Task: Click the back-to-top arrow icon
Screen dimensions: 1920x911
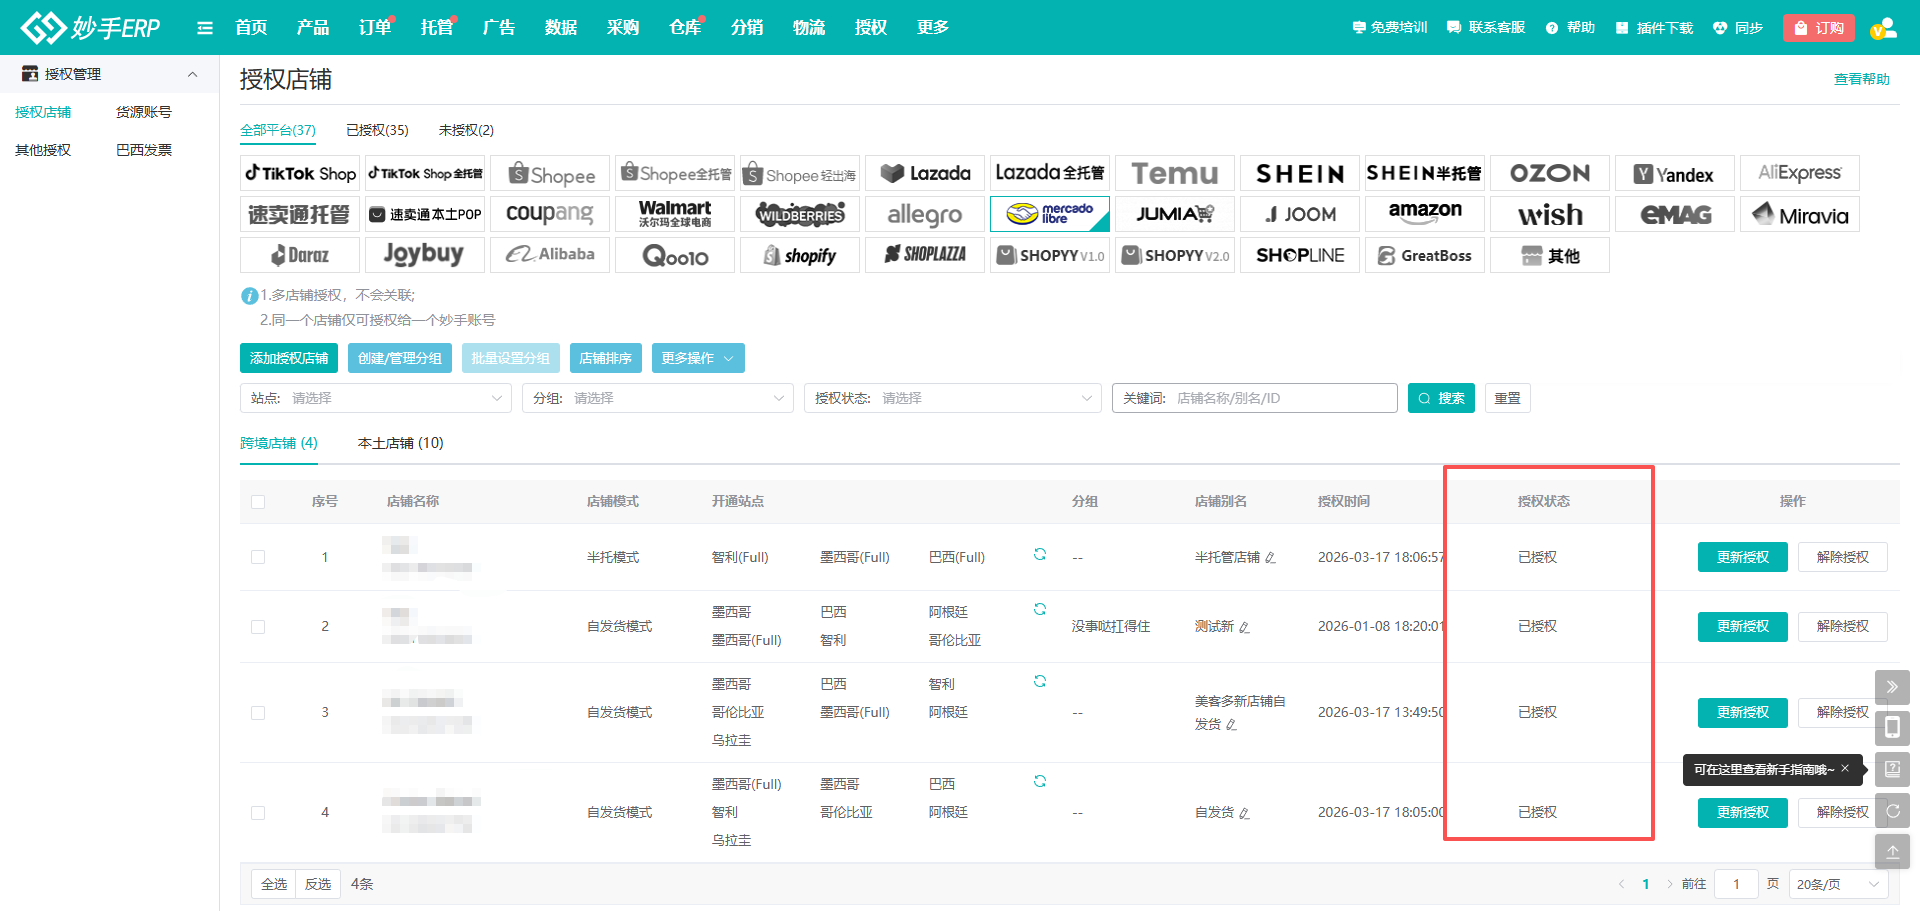Action: pyautogui.click(x=1892, y=852)
